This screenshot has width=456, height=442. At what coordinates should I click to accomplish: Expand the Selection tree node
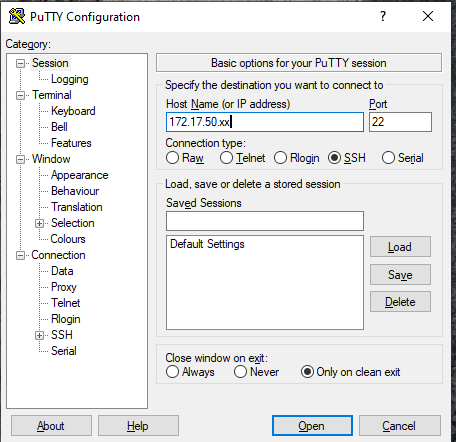click(39, 223)
